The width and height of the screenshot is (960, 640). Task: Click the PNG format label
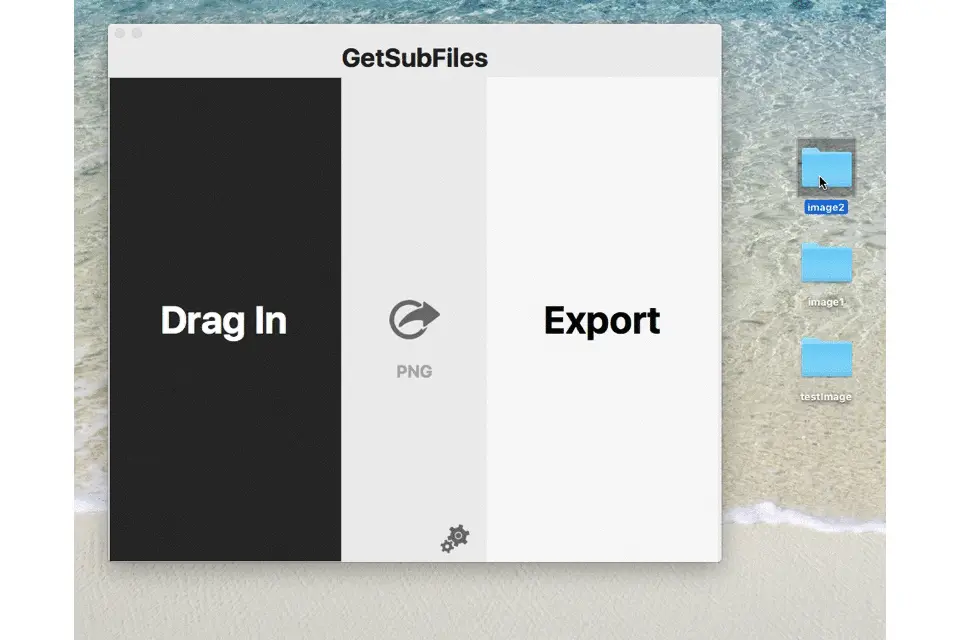[x=414, y=371]
